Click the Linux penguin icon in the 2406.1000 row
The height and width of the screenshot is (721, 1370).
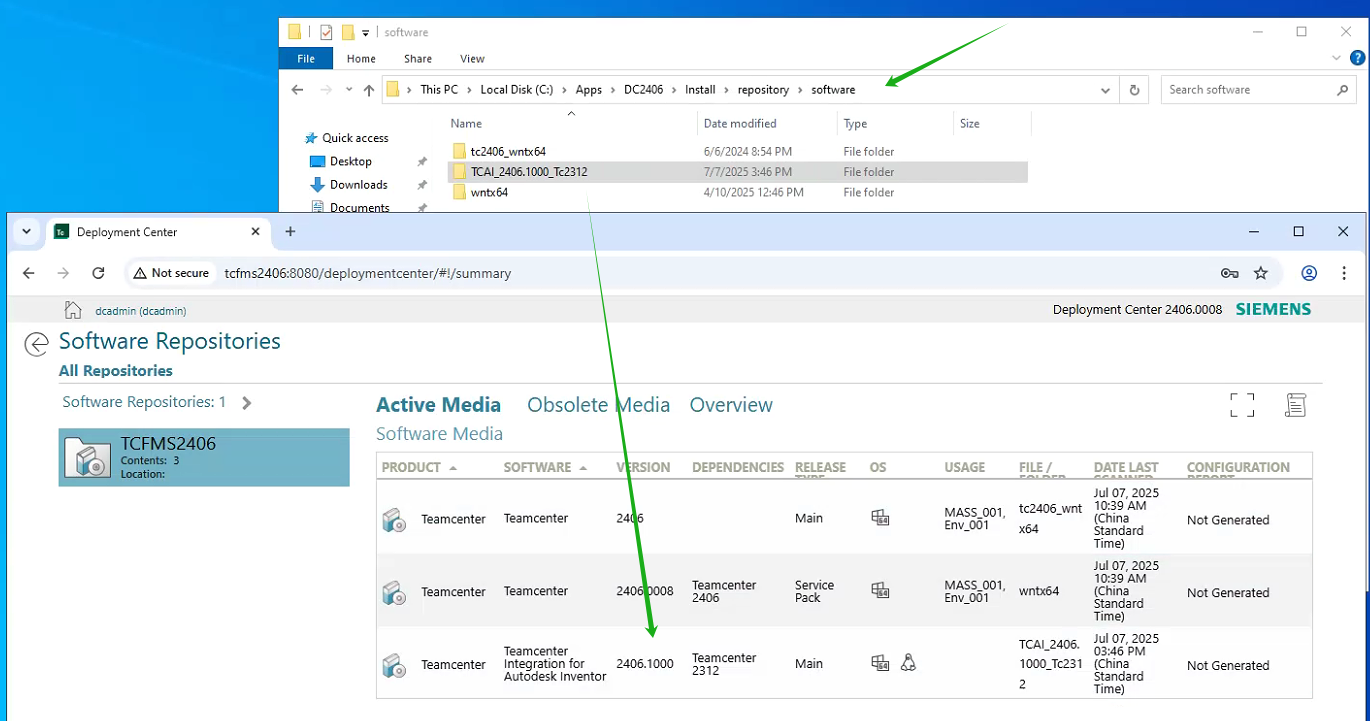(x=908, y=662)
